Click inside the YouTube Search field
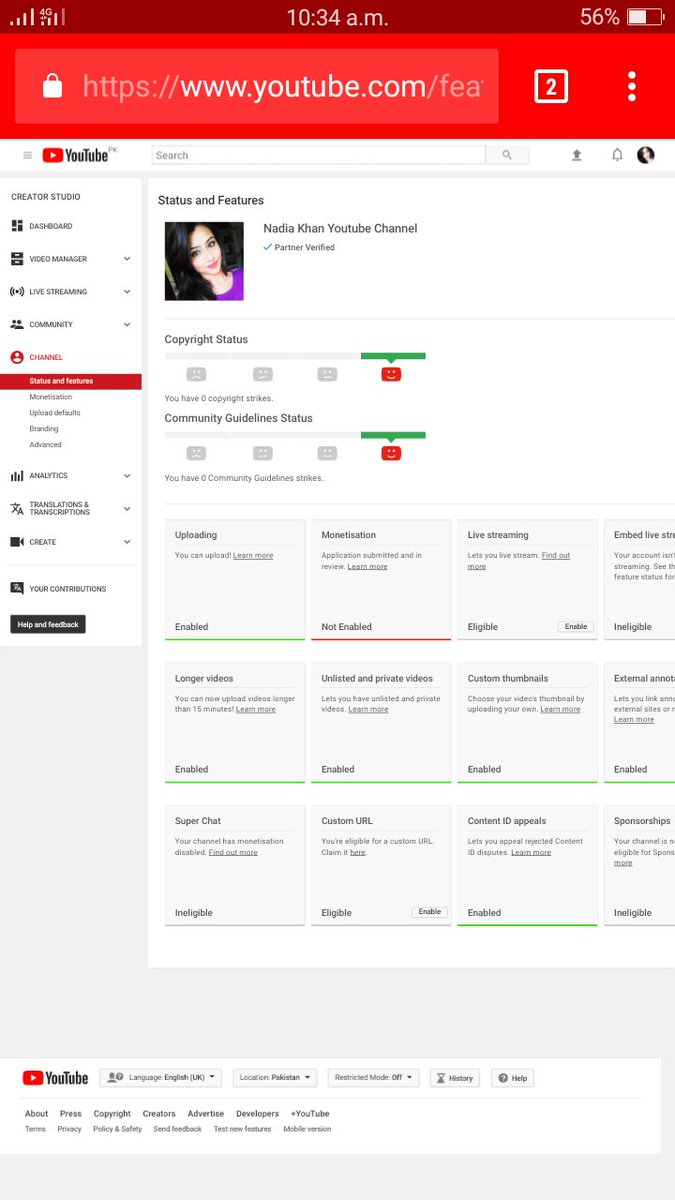This screenshot has width=675, height=1200. (x=318, y=155)
